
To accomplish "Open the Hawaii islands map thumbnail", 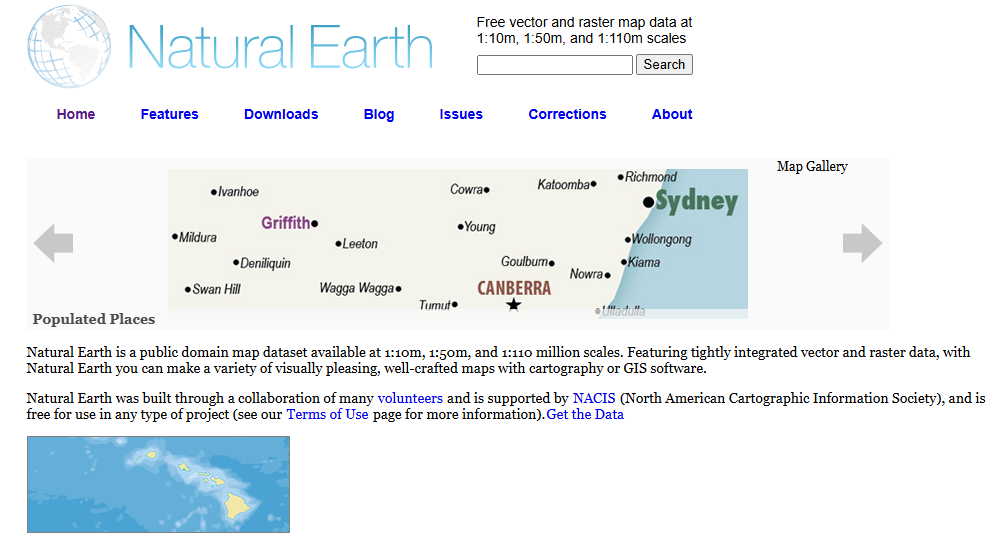I will click(x=158, y=484).
